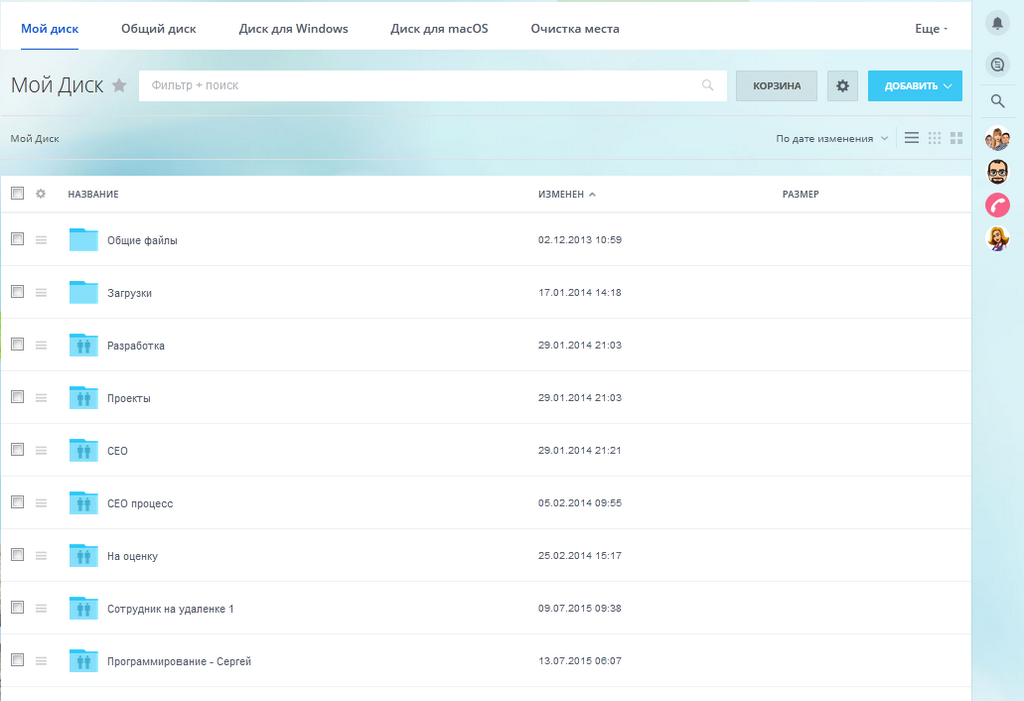Image resolution: width=1024 pixels, height=701 pixels.
Task: Focus the Фильтр + поиск field
Action: tap(433, 86)
